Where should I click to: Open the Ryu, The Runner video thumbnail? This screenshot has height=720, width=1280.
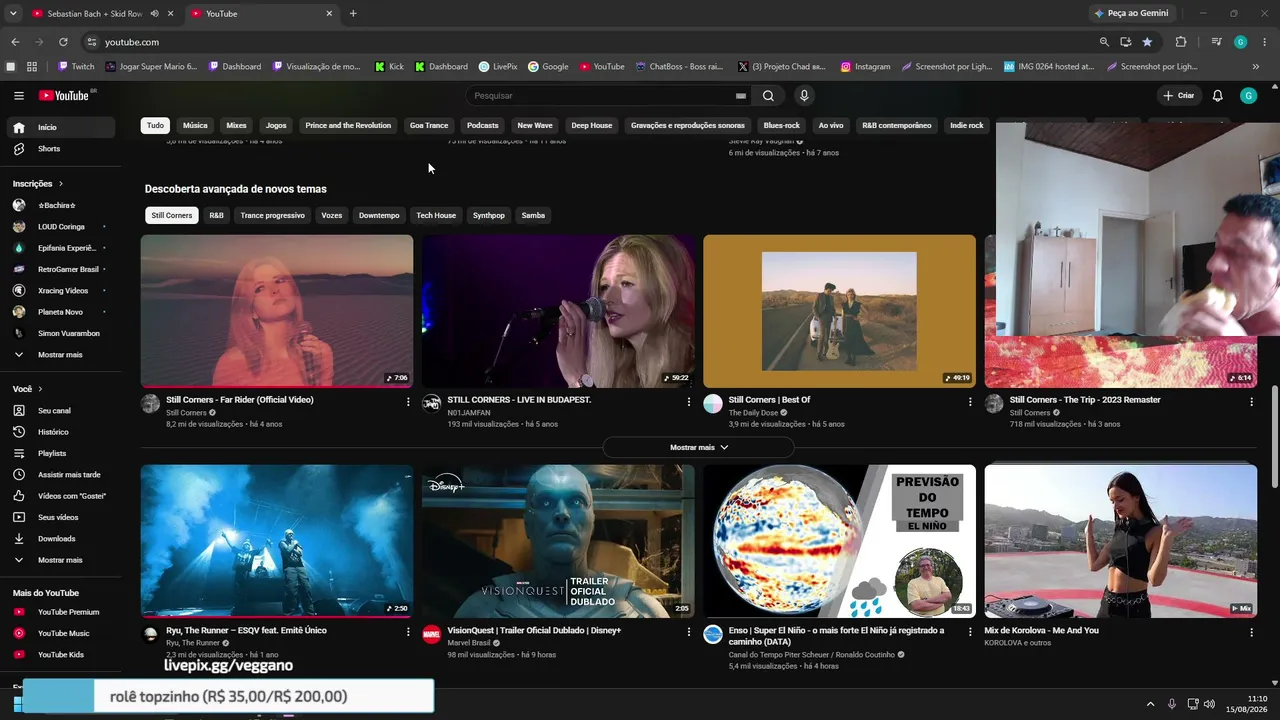point(277,541)
